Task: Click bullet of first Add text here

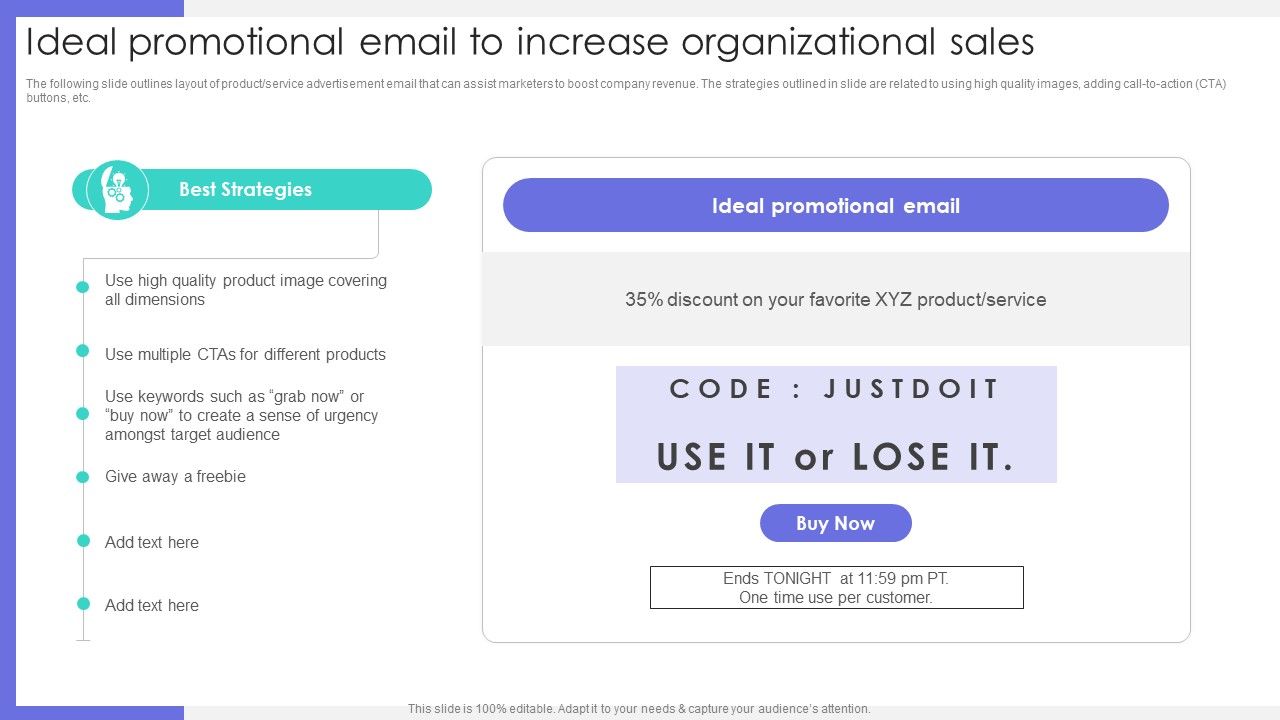Action: point(83,540)
